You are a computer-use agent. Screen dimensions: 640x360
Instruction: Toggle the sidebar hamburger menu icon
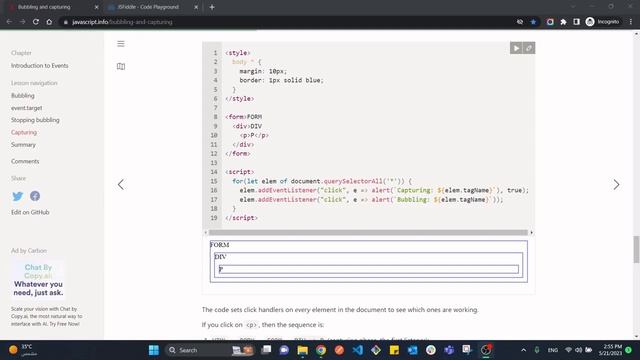pyautogui.click(x=121, y=44)
